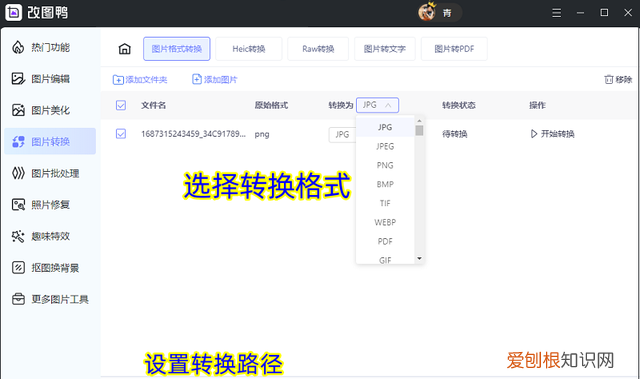
Task: Open 抠图换背景 sidebar item label
Action: 55,268
